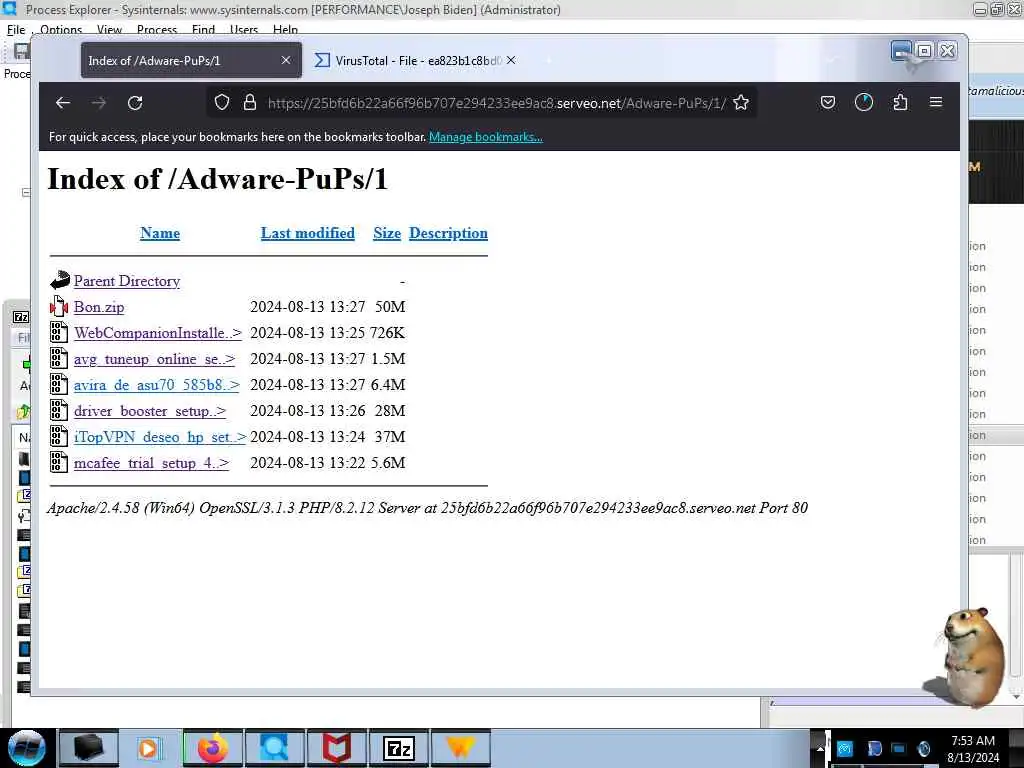The width and height of the screenshot is (1024, 768).
Task: Open the Process Explorer taskbar icon
Action: point(274,748)
